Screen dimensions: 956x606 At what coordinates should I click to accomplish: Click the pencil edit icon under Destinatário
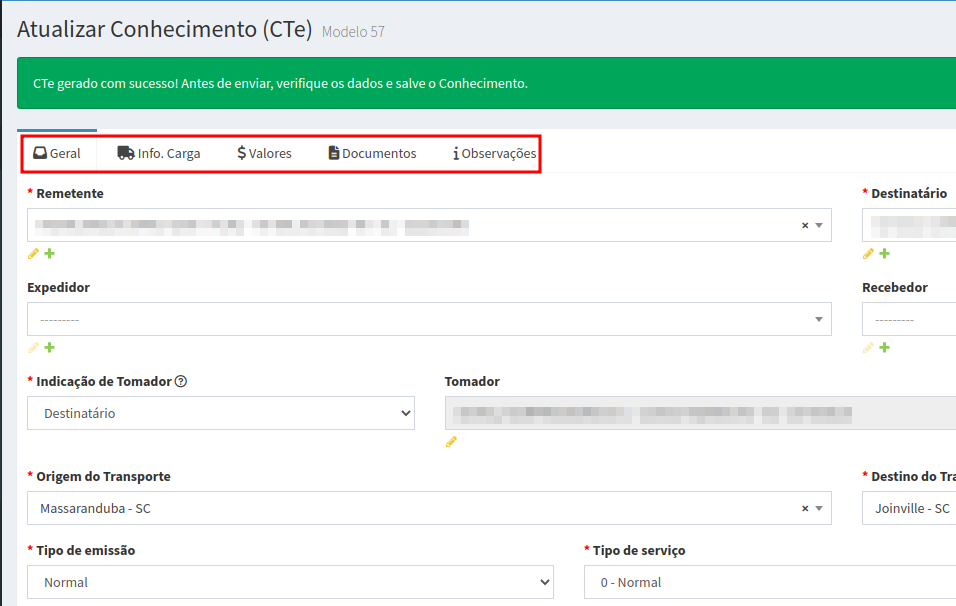tap(868, 254)
